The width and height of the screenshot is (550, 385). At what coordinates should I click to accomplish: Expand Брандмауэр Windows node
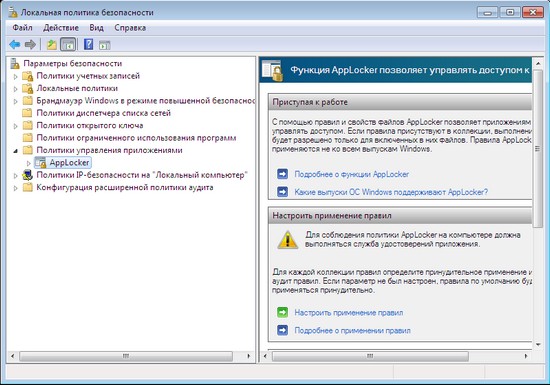click(x=15, y=101)
